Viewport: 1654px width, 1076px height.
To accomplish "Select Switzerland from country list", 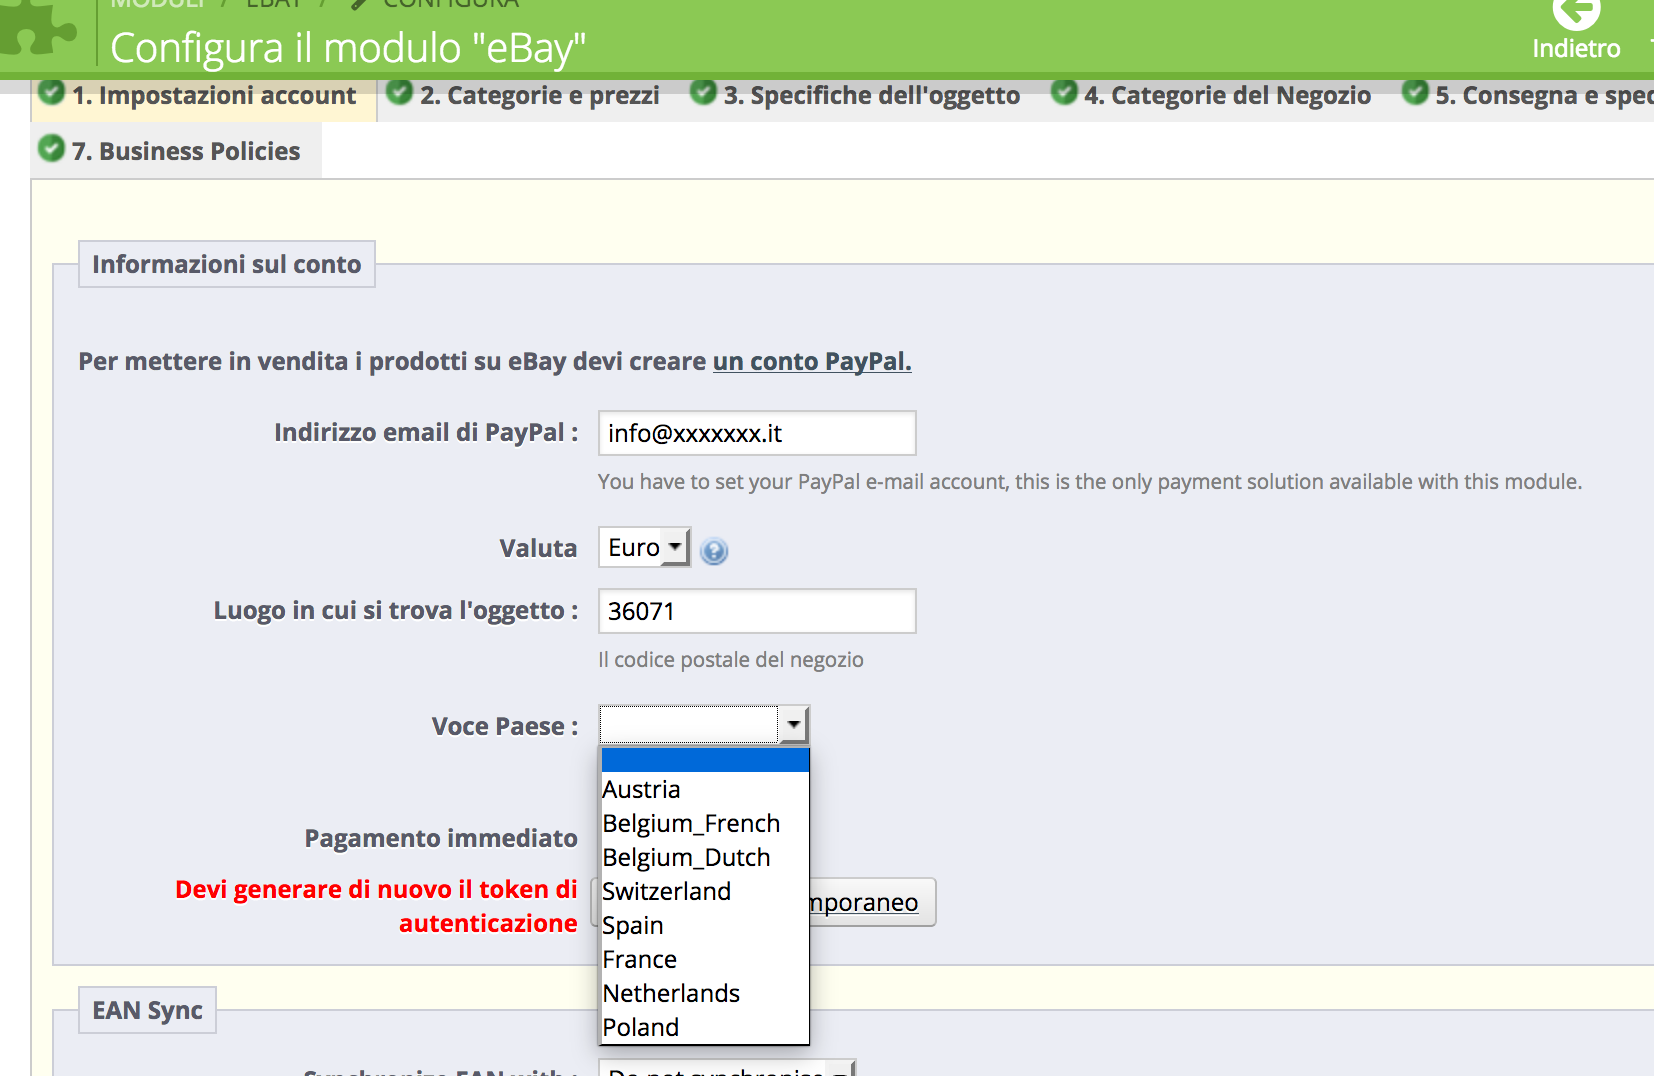I will pos(705,891).
